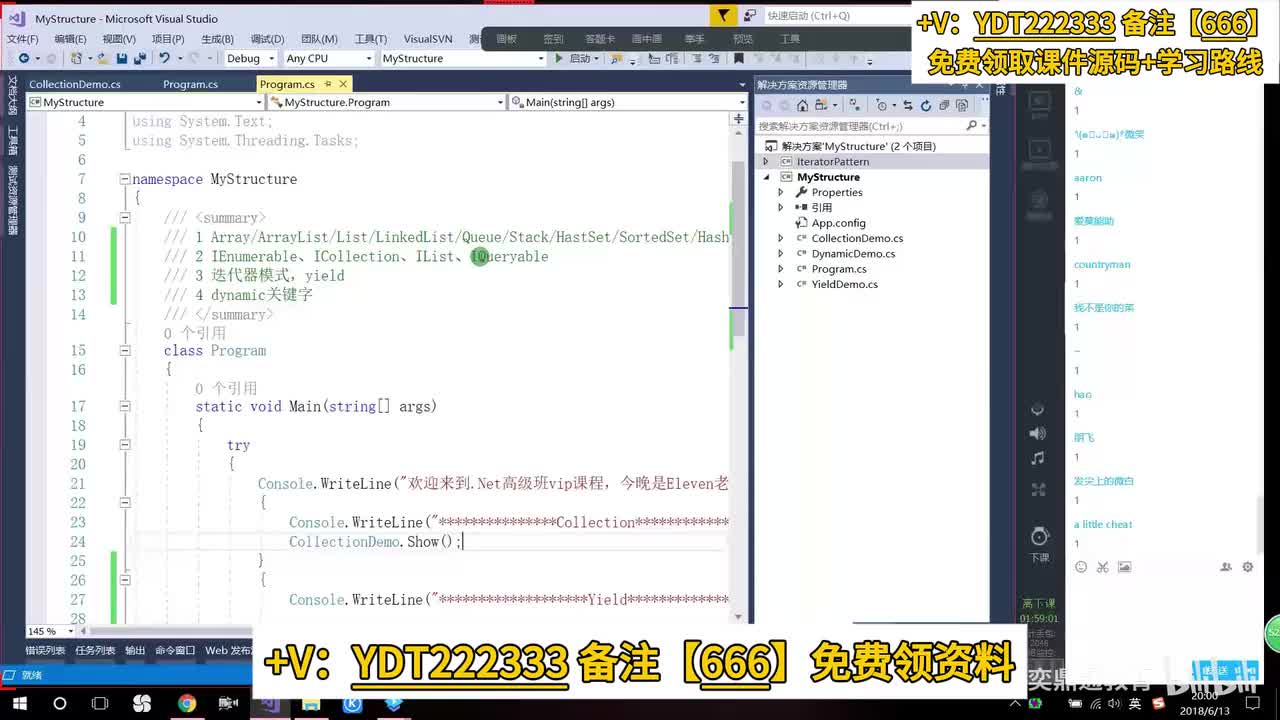Image resolution: width=1280 pixels, height=720 pixels.
Task: Collapse the class Program code block
Action: click(x=125, y=351)
